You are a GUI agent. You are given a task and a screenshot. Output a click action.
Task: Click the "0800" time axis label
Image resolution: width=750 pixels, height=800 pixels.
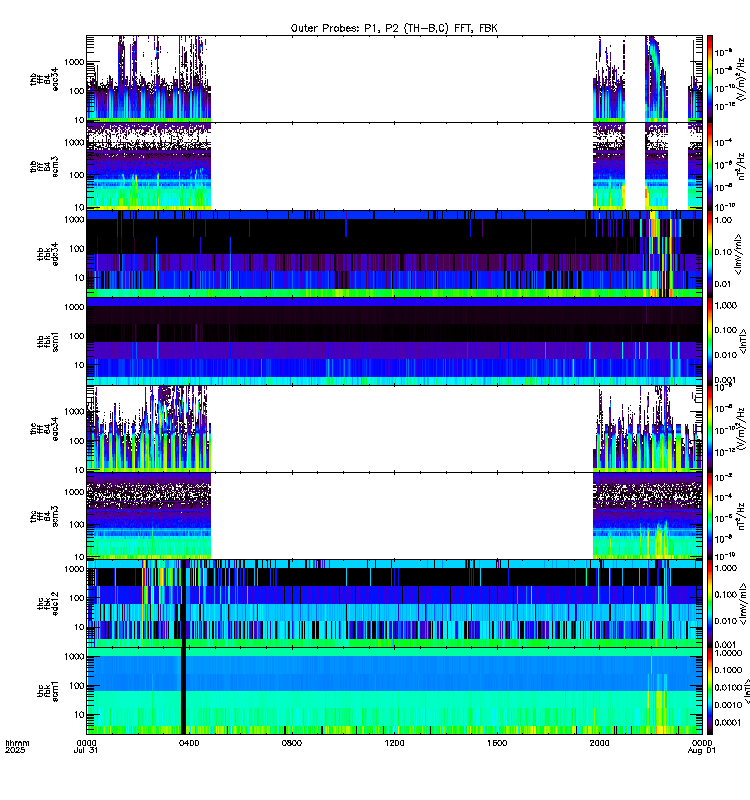click(291, 743)
